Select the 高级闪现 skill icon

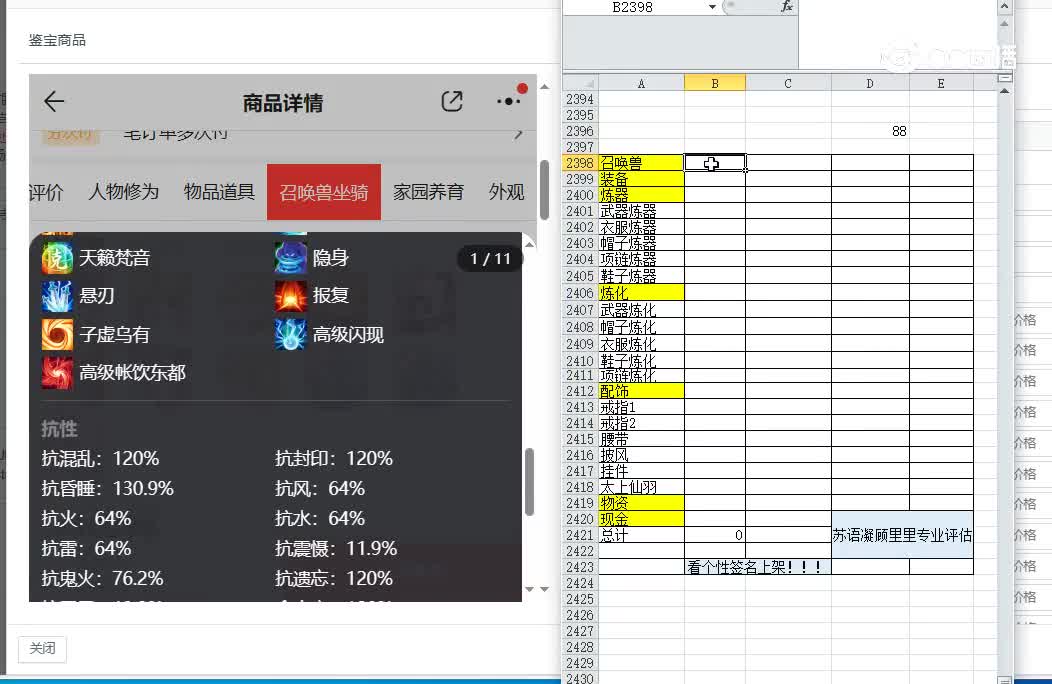click(290, 334)
